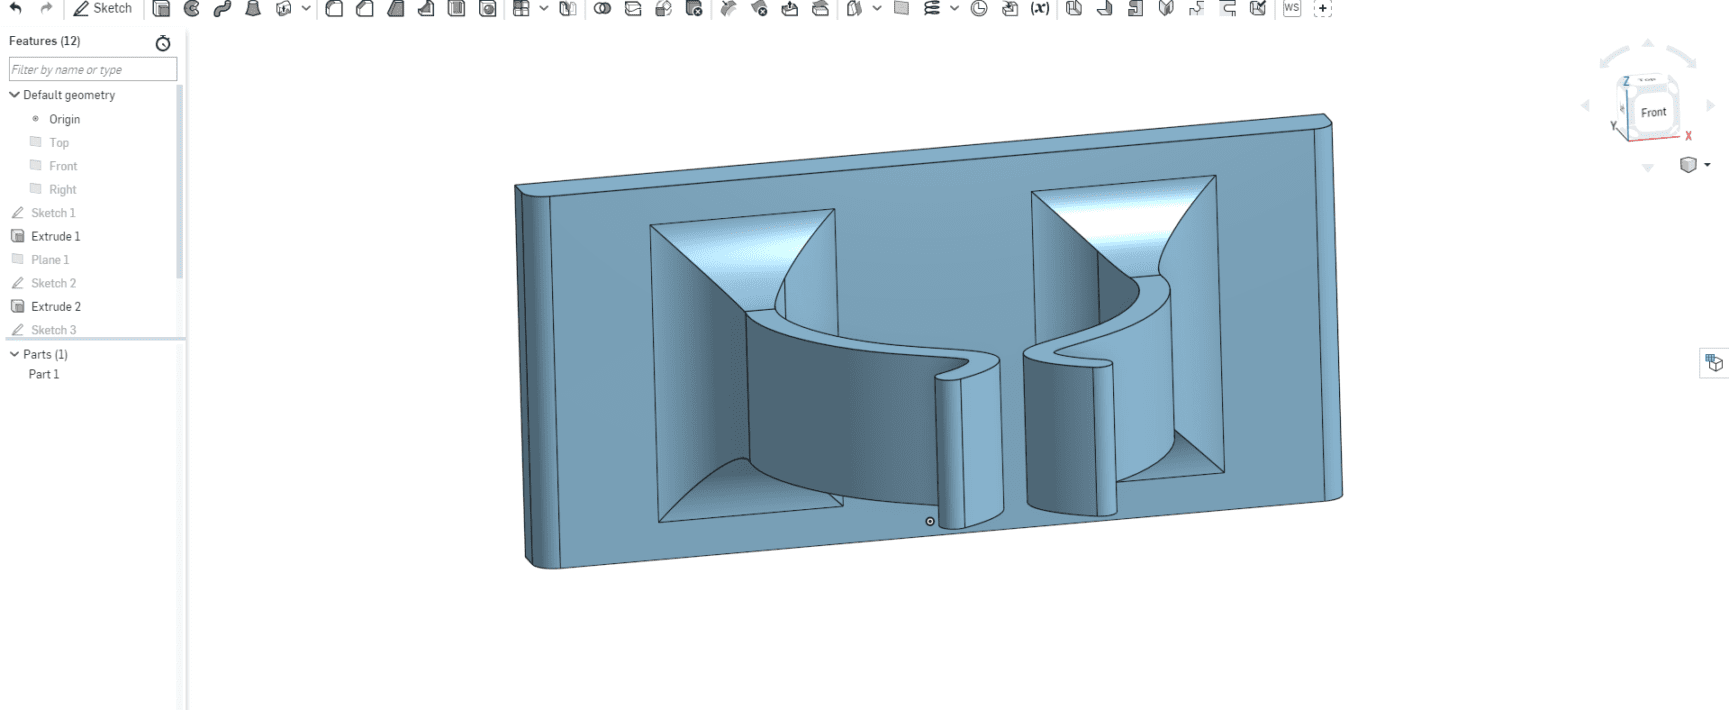Click the WS custom feature icon
The image size is (1729, 710).
(1292, 8)
